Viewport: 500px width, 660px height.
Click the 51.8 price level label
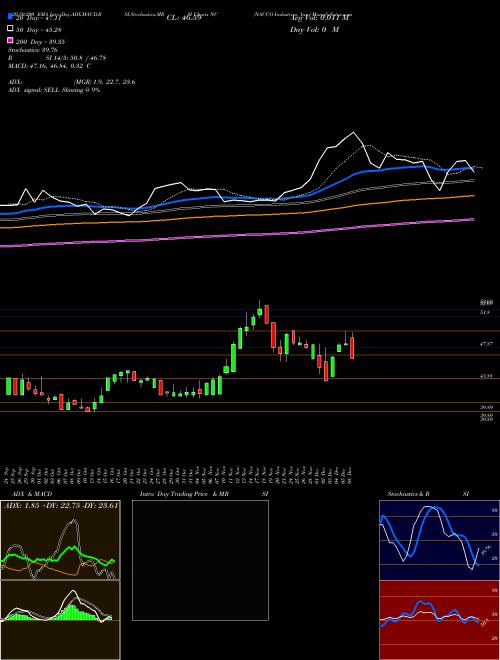[485, 312]
